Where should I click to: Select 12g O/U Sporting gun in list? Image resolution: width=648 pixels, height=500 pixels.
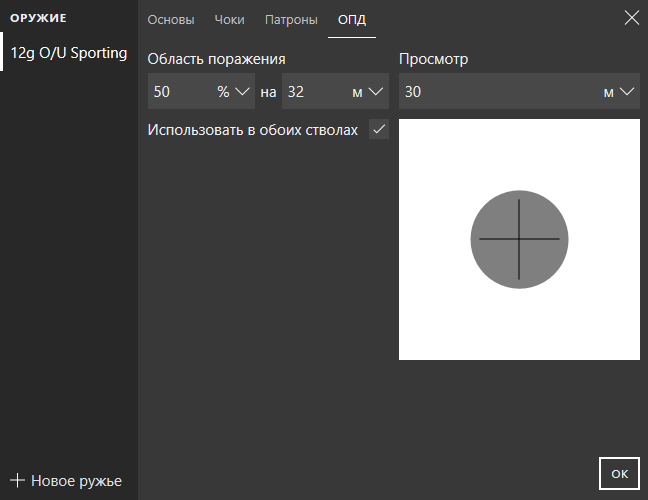click(69, 52)
